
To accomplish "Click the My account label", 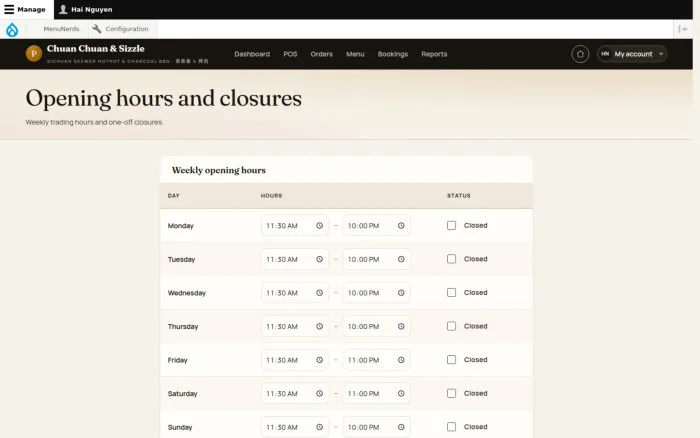I will [633, 54].
